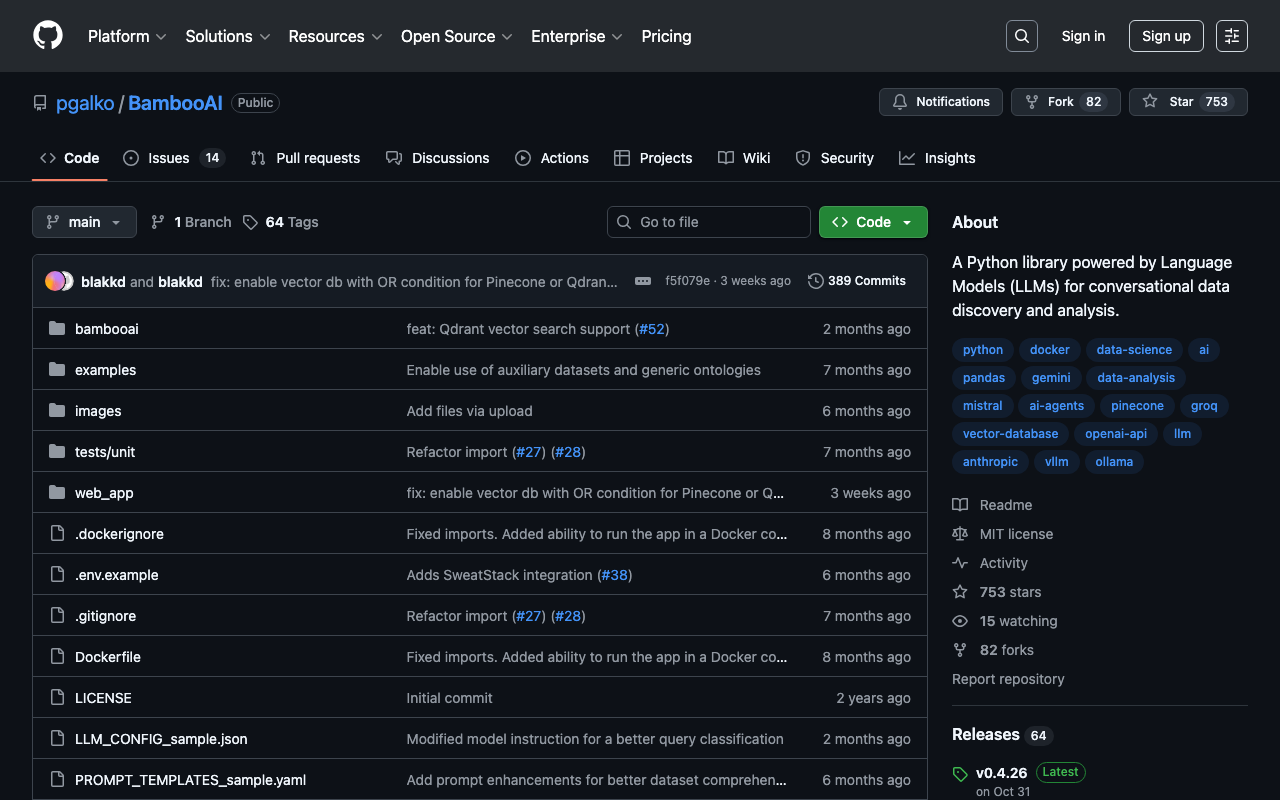
Task: Expand the Platform menu in header
Action: tap(126, 36)
